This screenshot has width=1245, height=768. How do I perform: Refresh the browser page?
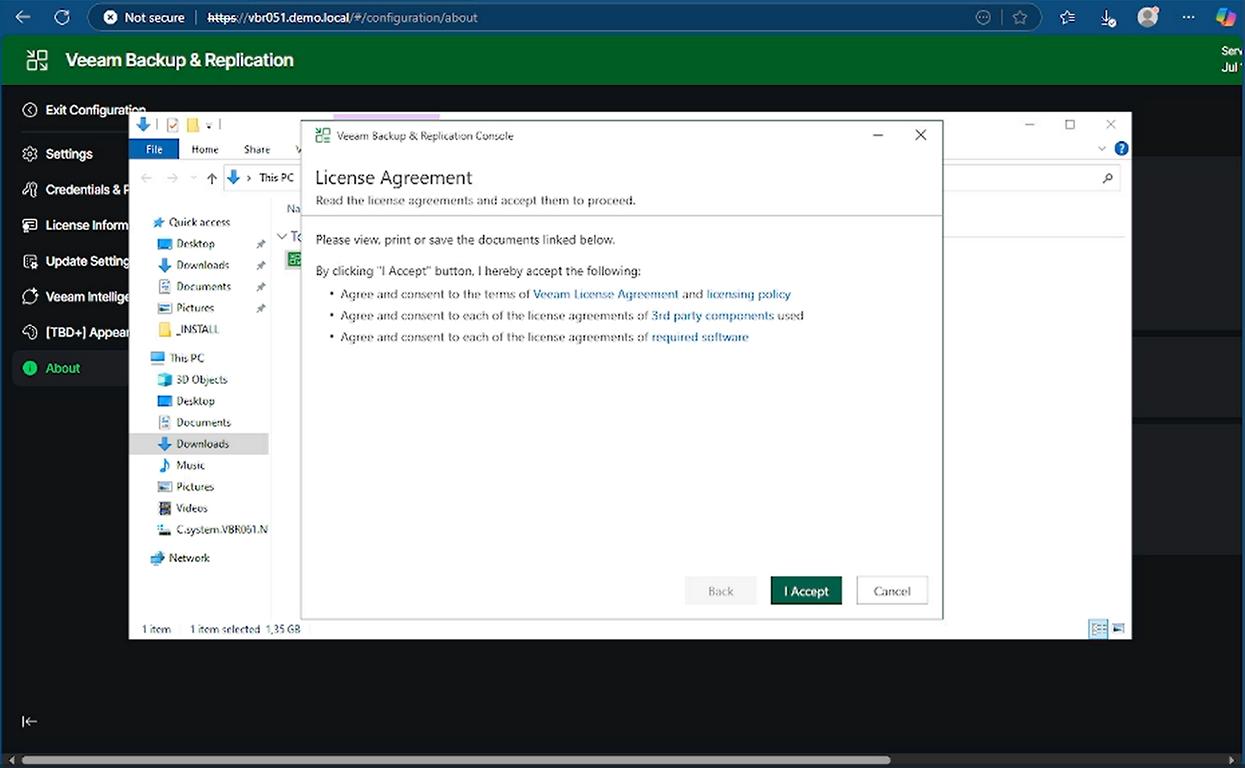coord(61,17)
